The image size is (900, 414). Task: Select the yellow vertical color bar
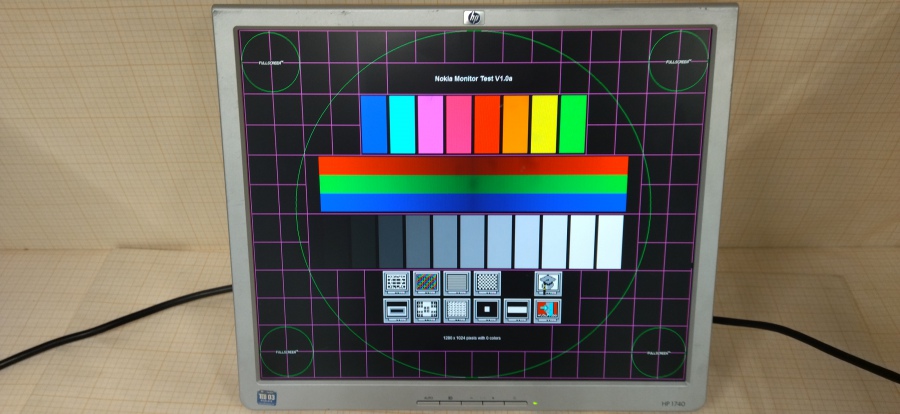544,124
